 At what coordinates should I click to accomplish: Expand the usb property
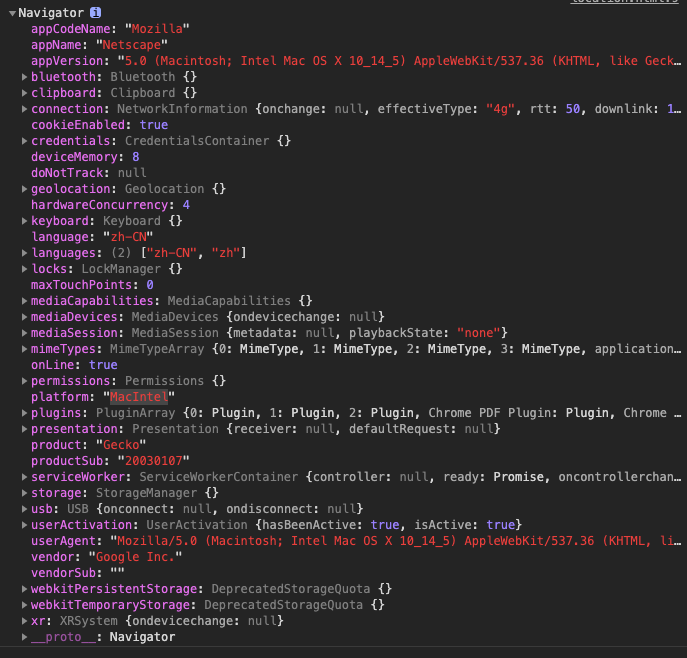(25, 509)
